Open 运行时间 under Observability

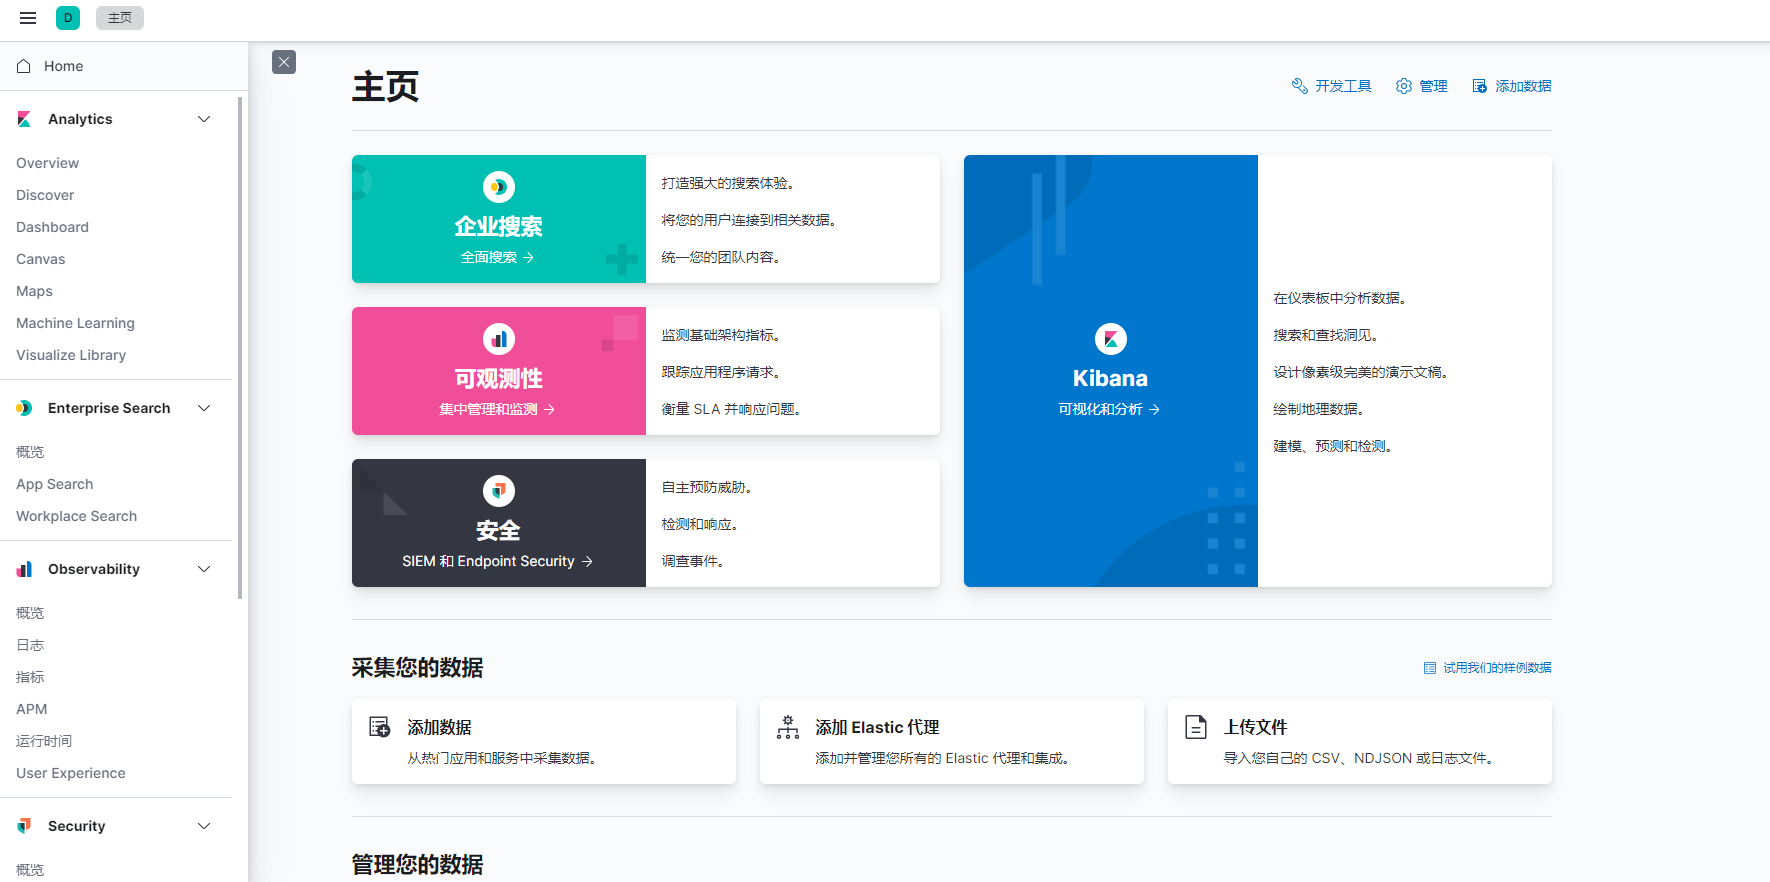point(44,741)
